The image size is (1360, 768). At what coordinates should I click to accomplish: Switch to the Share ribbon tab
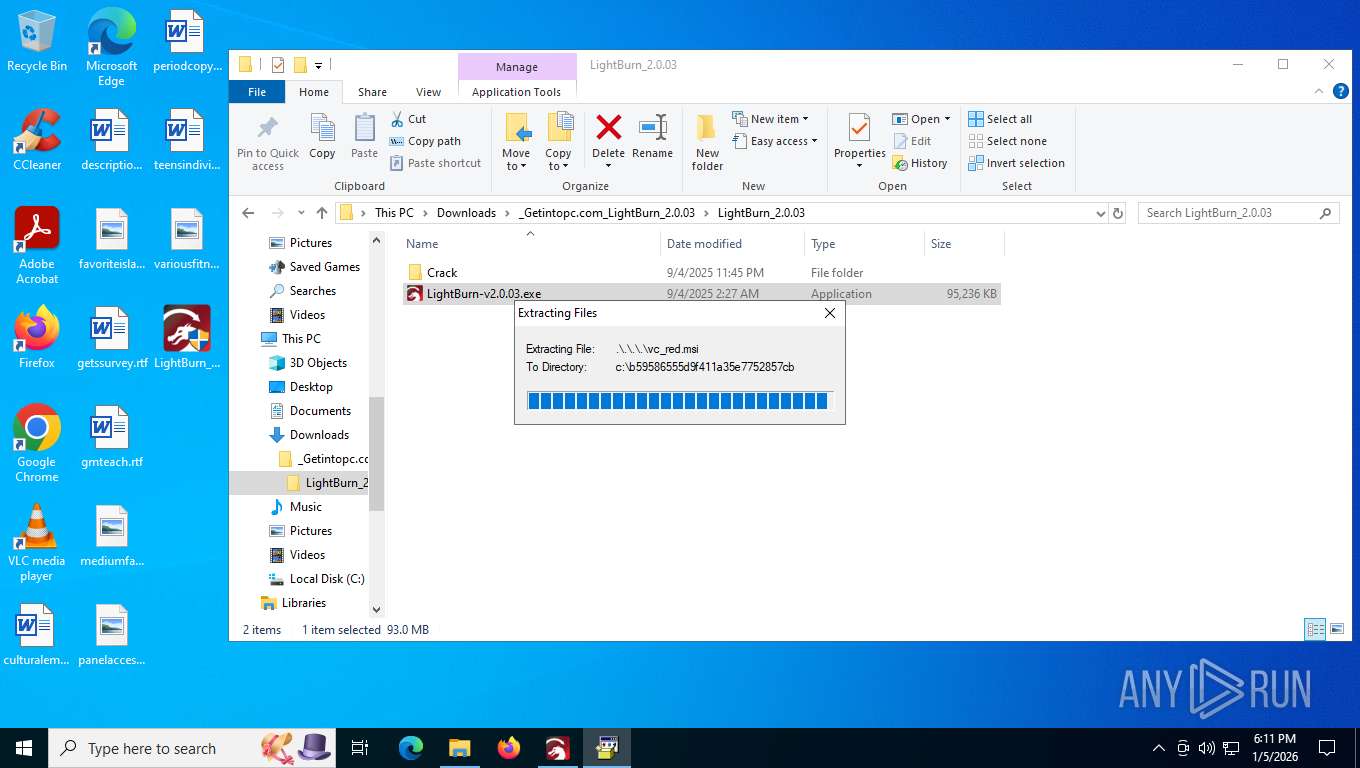tap(372, 92)
